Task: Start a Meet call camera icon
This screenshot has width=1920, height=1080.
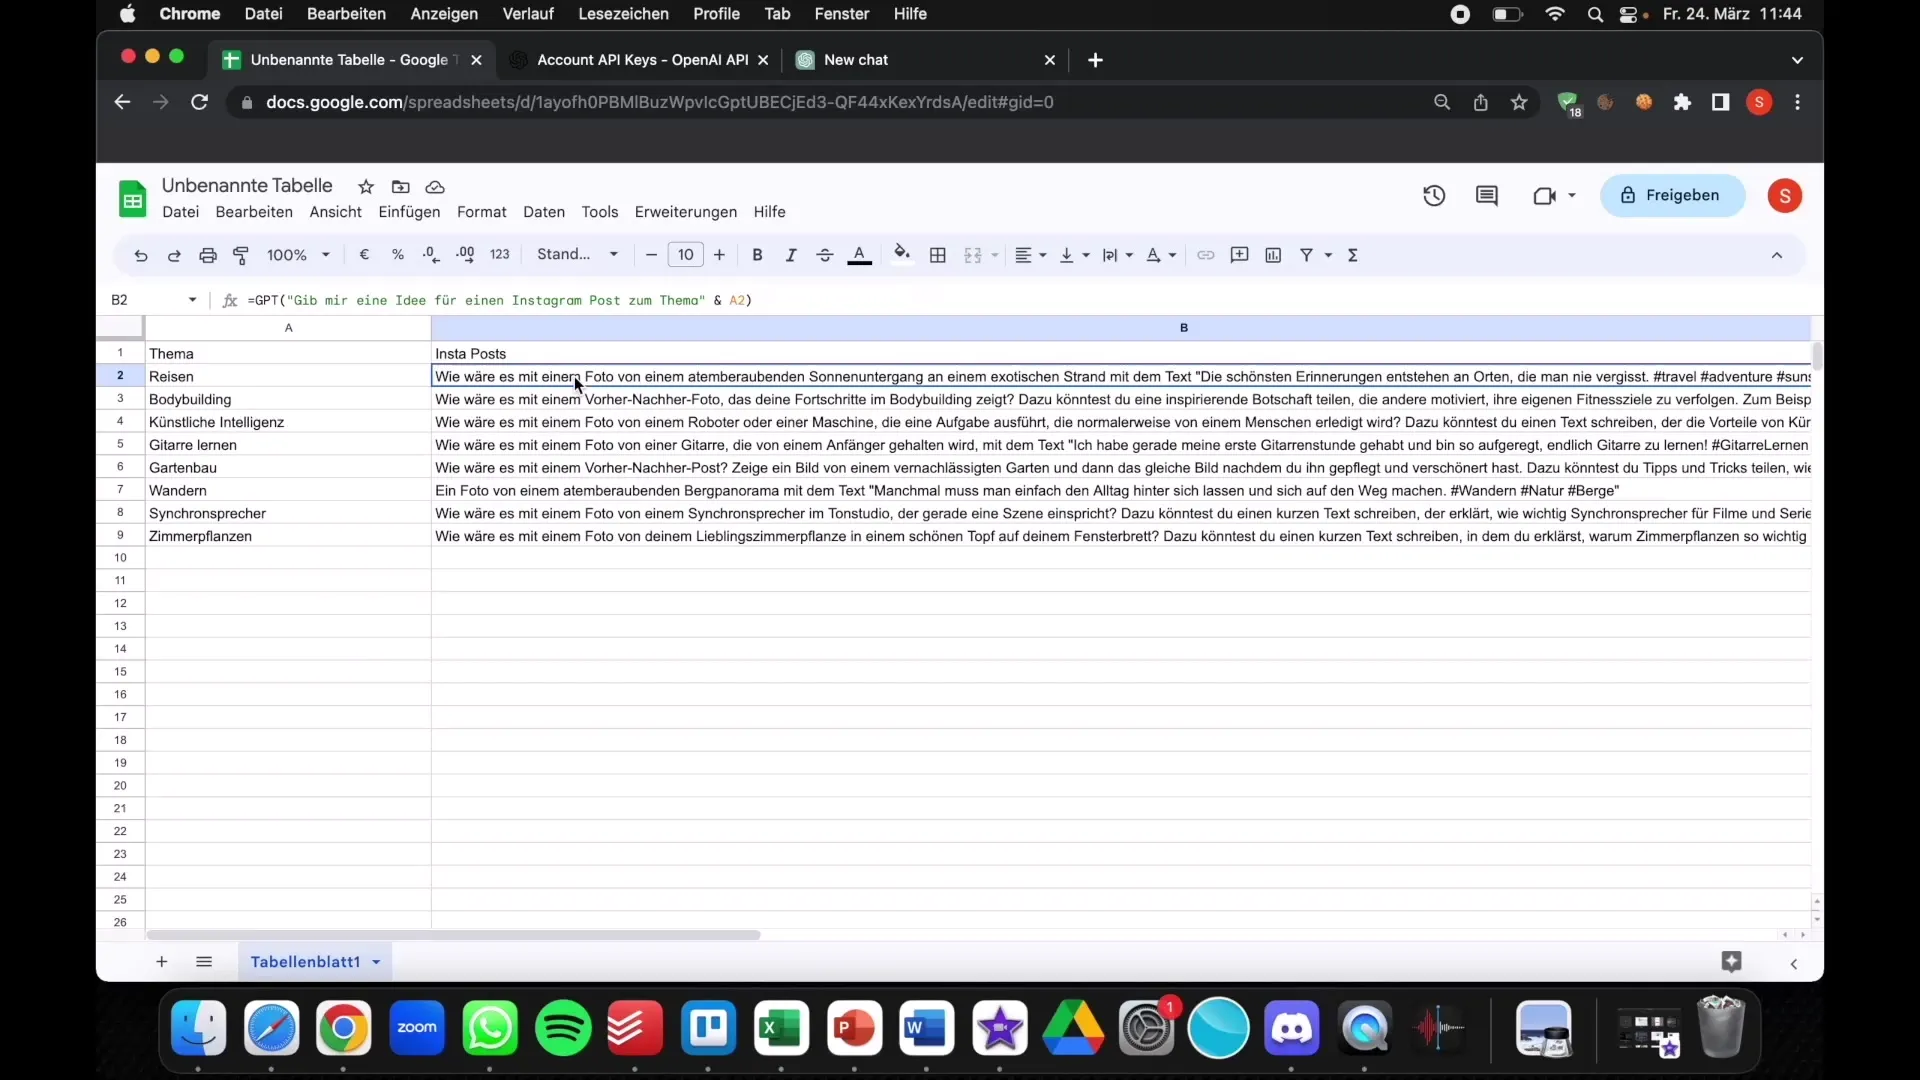Action: point(1545,196)
